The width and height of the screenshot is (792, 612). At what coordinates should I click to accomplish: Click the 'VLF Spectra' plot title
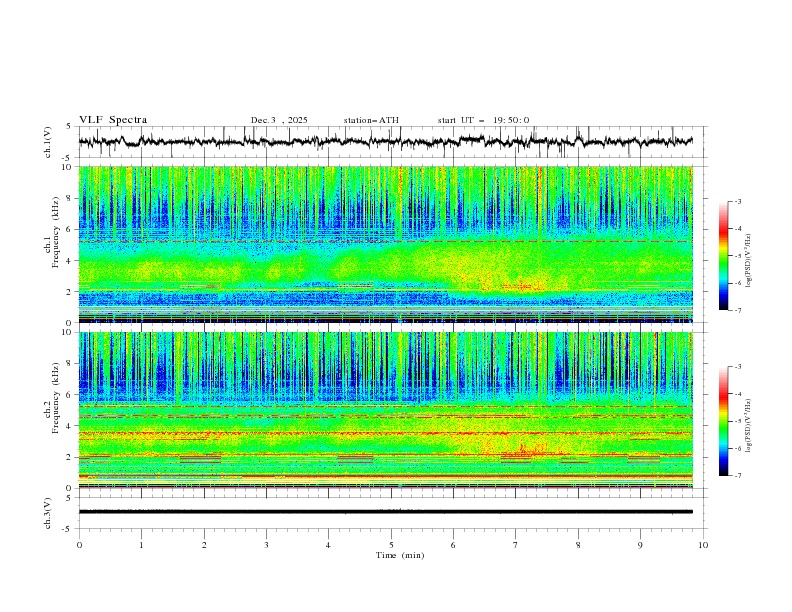[113, 120]
